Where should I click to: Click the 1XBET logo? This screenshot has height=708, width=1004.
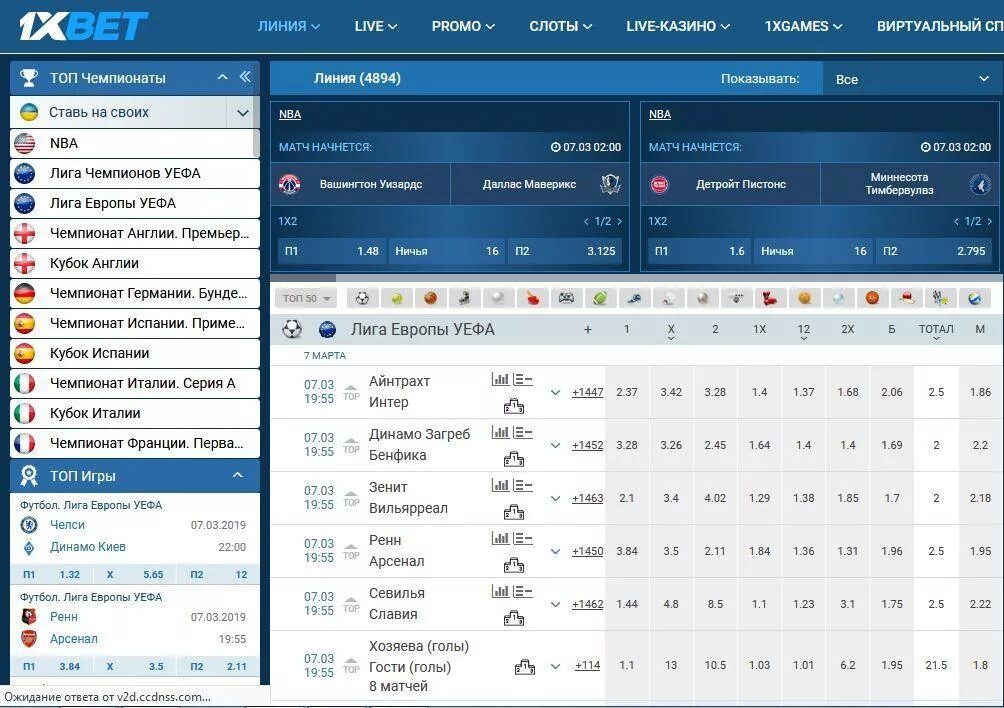tap(83, 26)
